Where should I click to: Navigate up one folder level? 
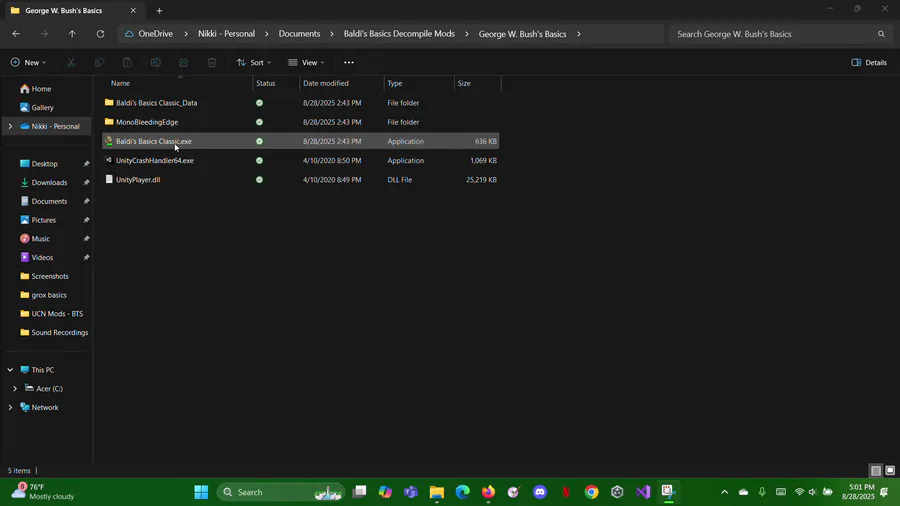pos(72,34)
